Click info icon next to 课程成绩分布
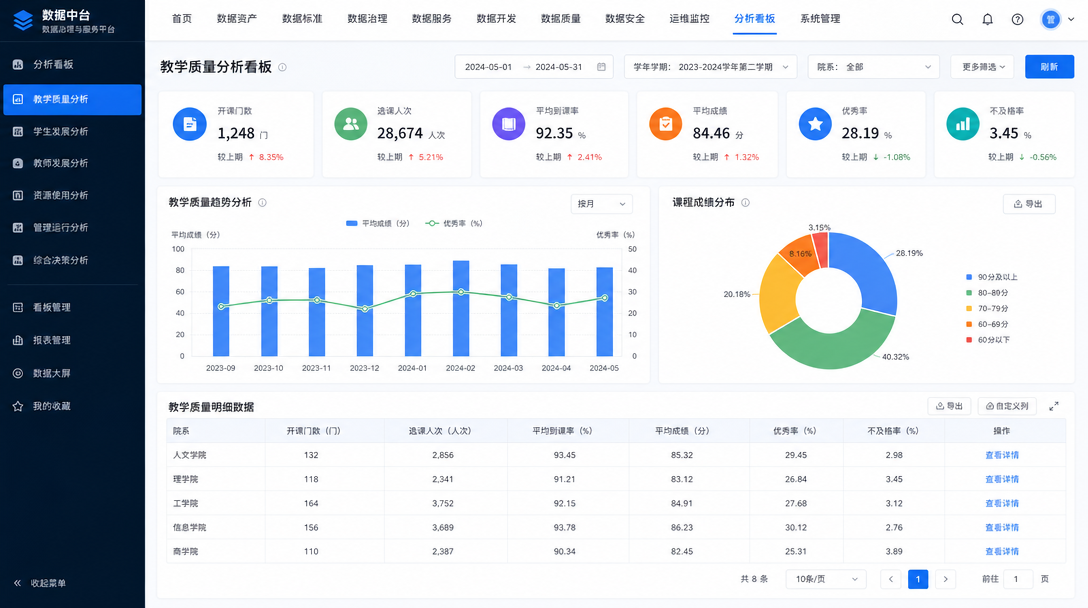This screenshot has width=1088, height=608. pos(745,203)
